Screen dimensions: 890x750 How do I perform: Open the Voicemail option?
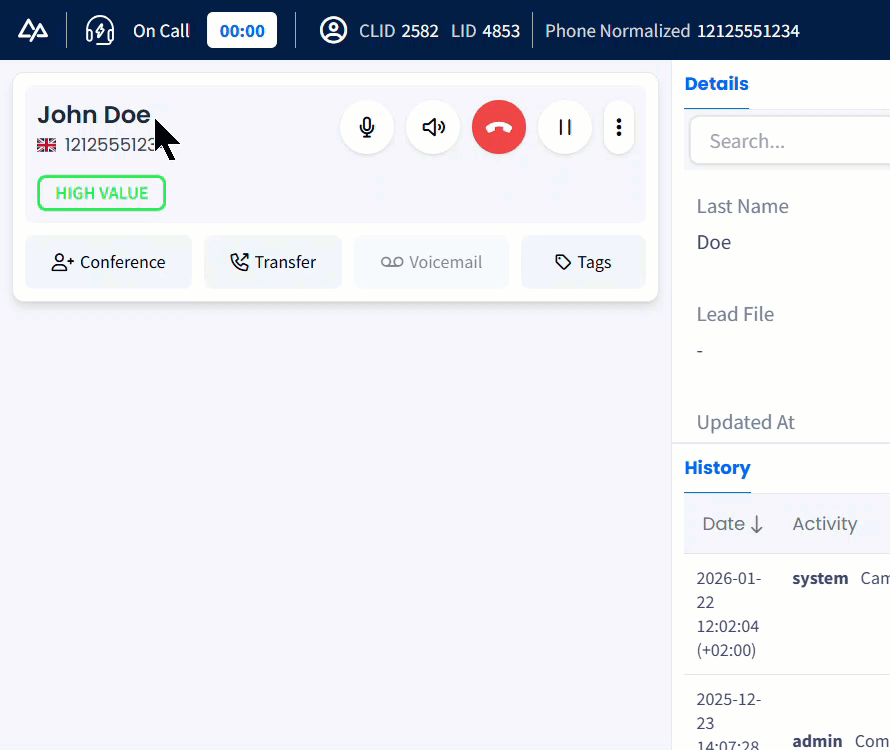pyautogui.click(x=431, y=261)
